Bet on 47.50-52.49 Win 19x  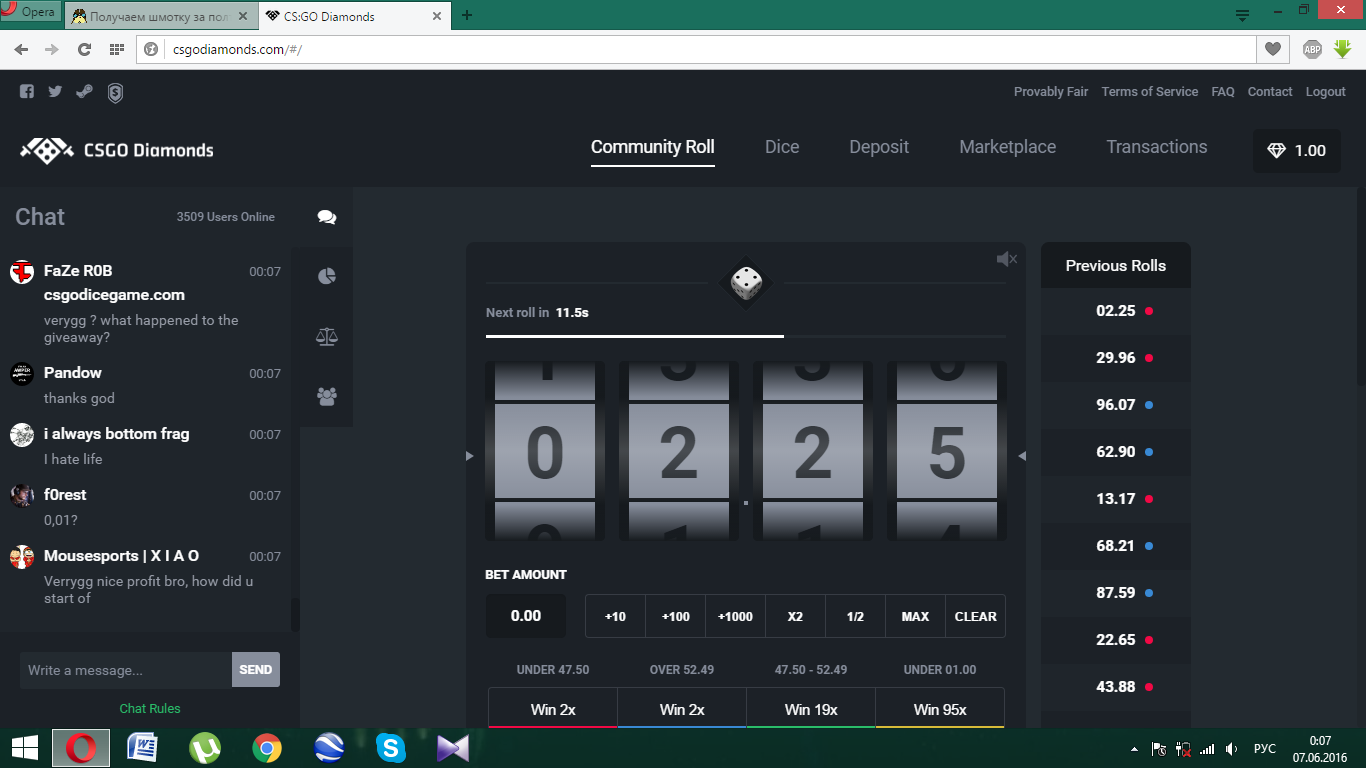tap(811, 708)
